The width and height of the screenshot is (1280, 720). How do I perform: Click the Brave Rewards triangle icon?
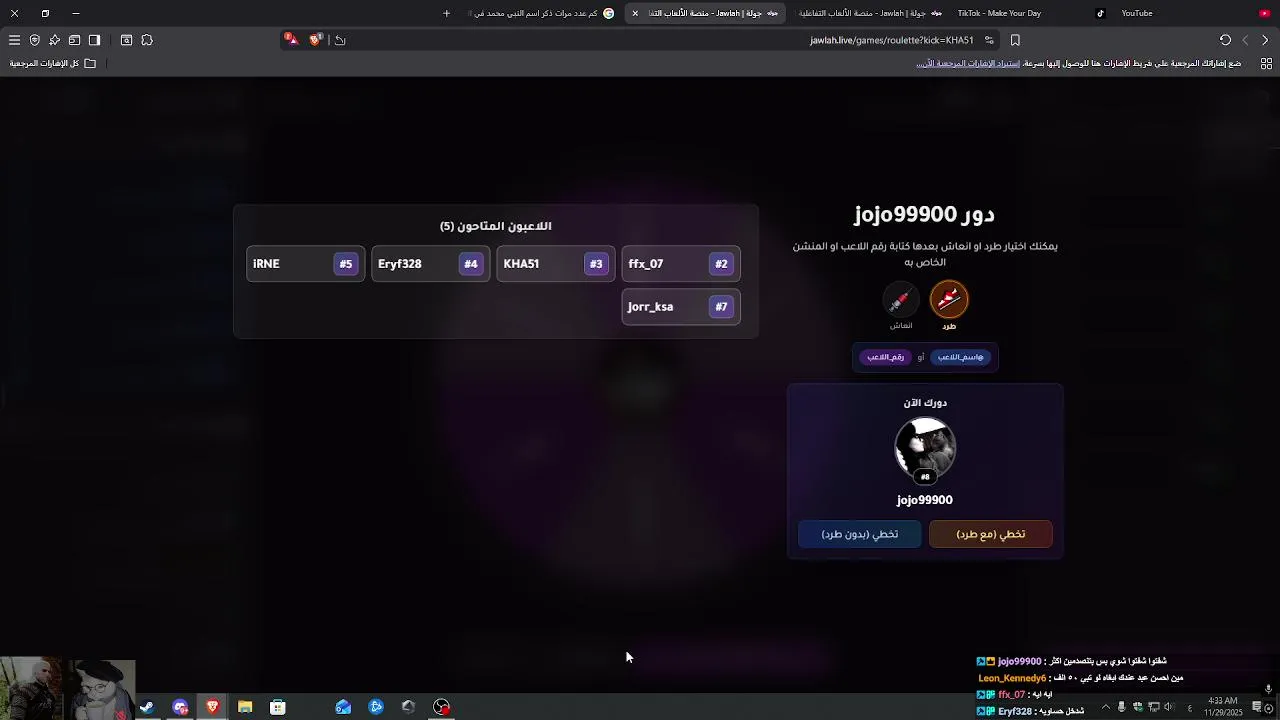291,39
